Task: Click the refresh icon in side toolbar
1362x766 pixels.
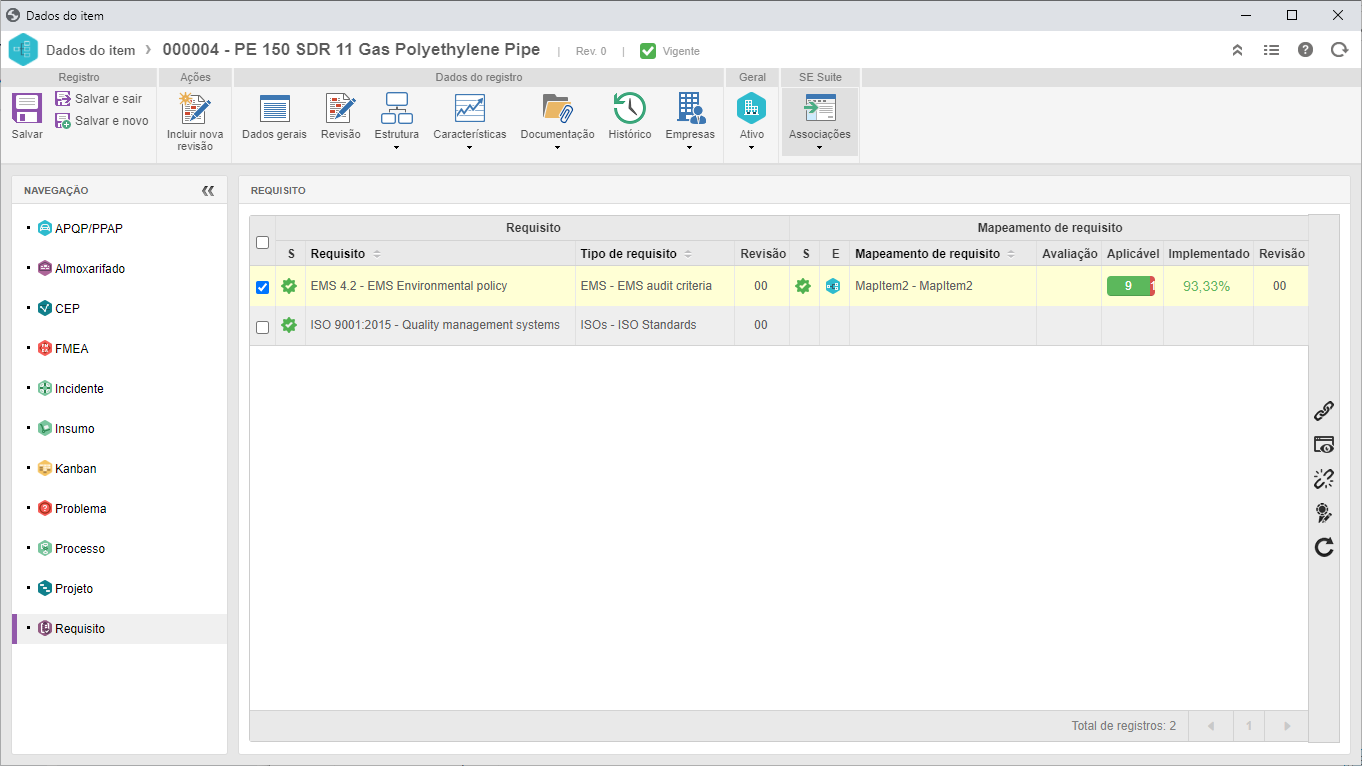Action: [x=1324, y=547]
